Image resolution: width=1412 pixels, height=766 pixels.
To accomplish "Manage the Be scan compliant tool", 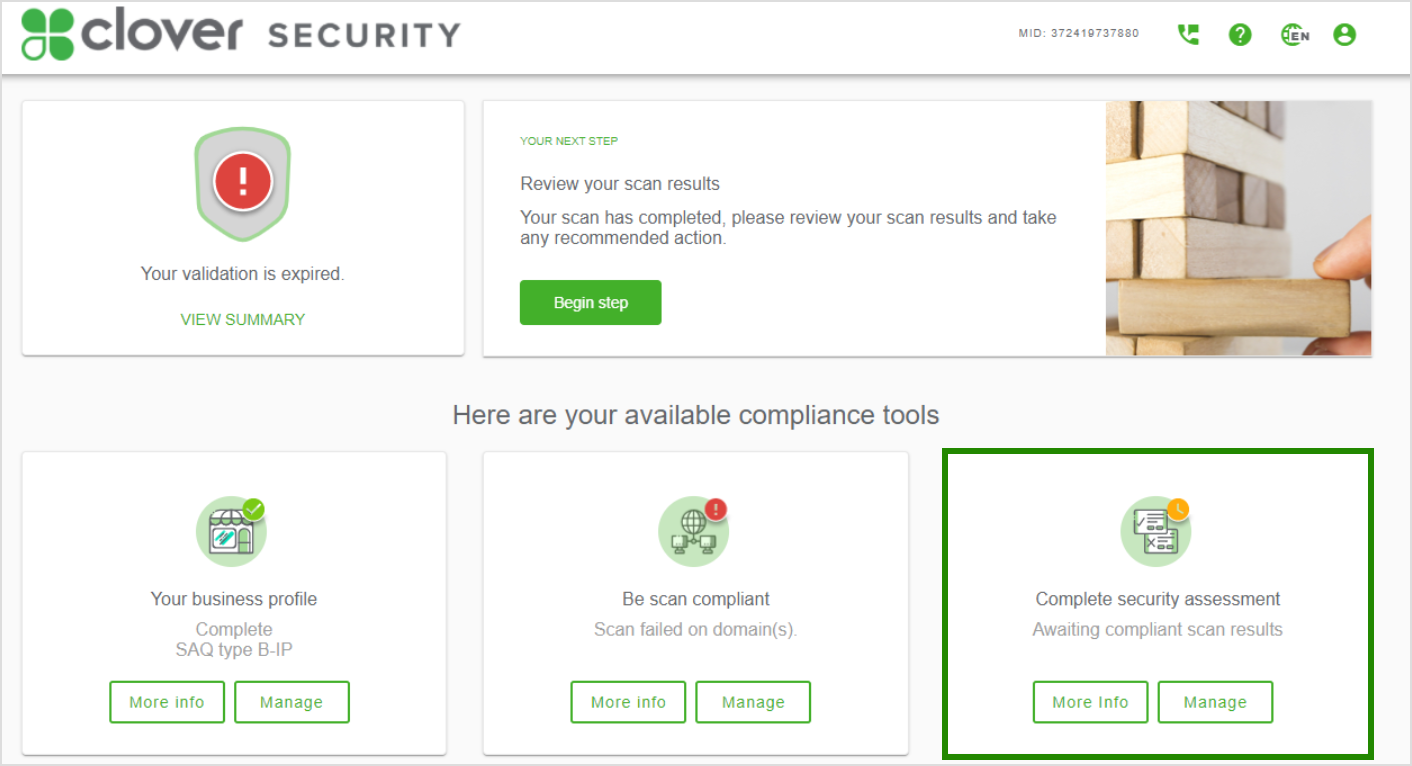I will point(753,702).
